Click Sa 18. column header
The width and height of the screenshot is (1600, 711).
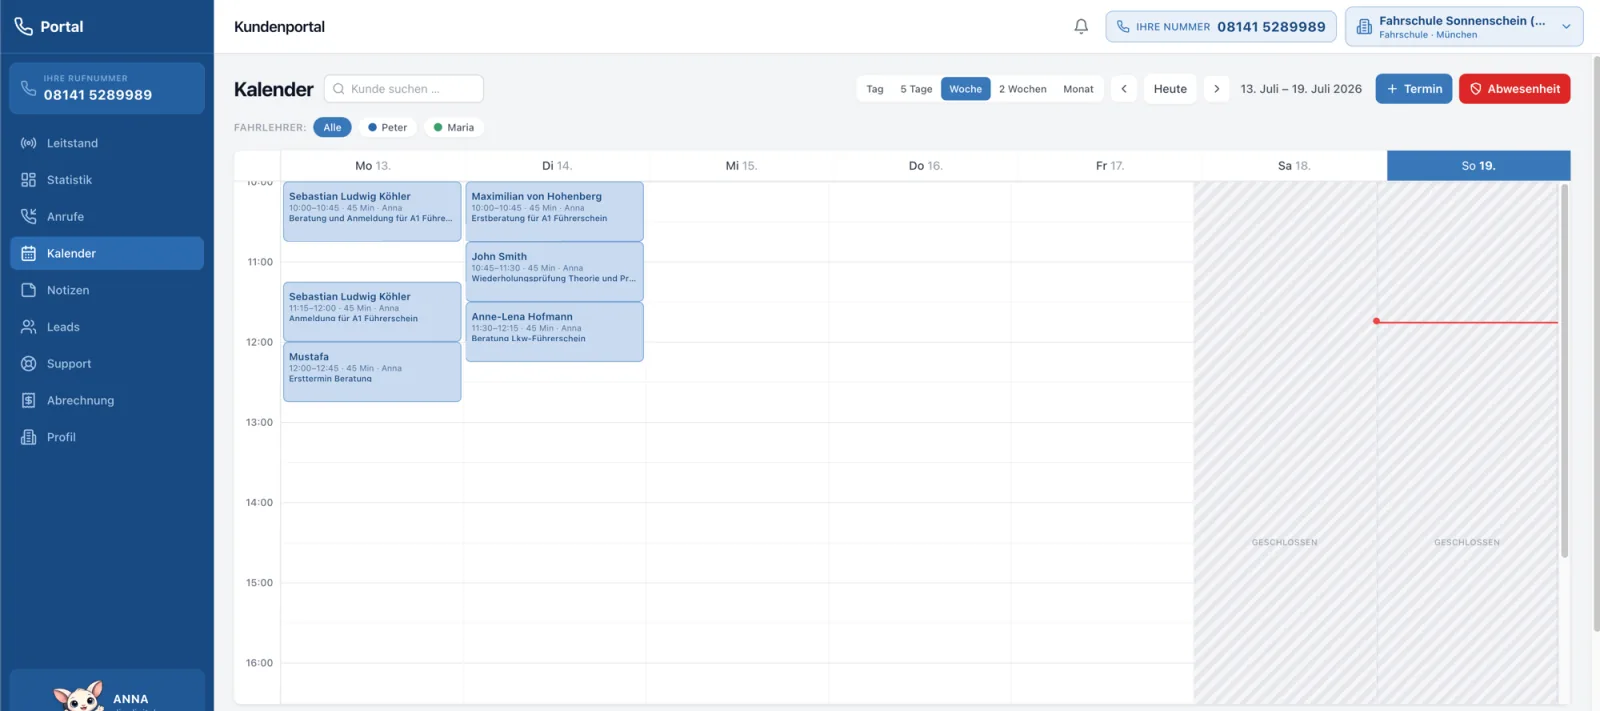(x=1294, y=166)
